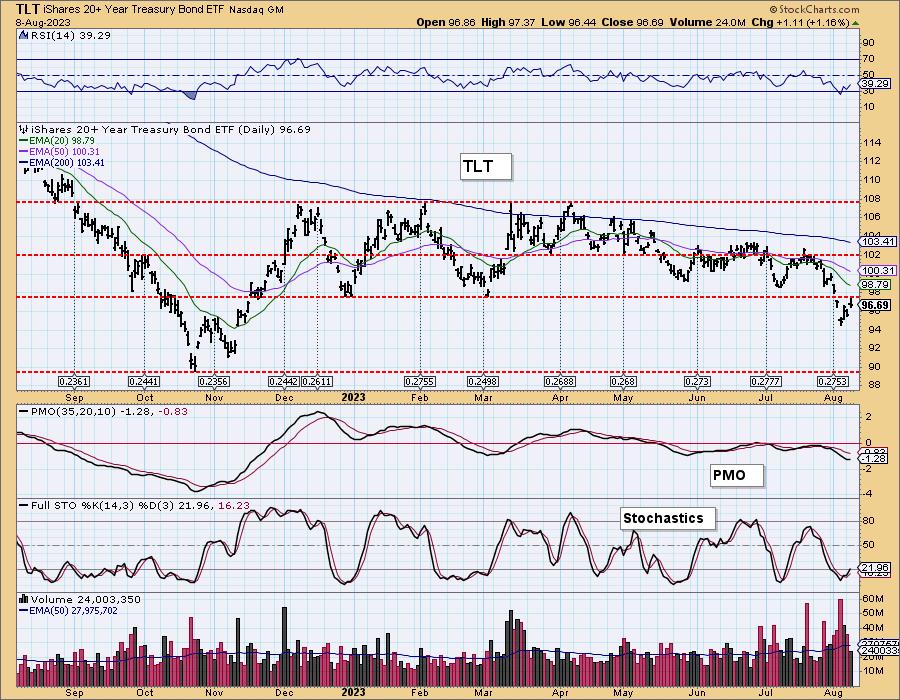Click the 0.2753 label near August

pos(833,382)
